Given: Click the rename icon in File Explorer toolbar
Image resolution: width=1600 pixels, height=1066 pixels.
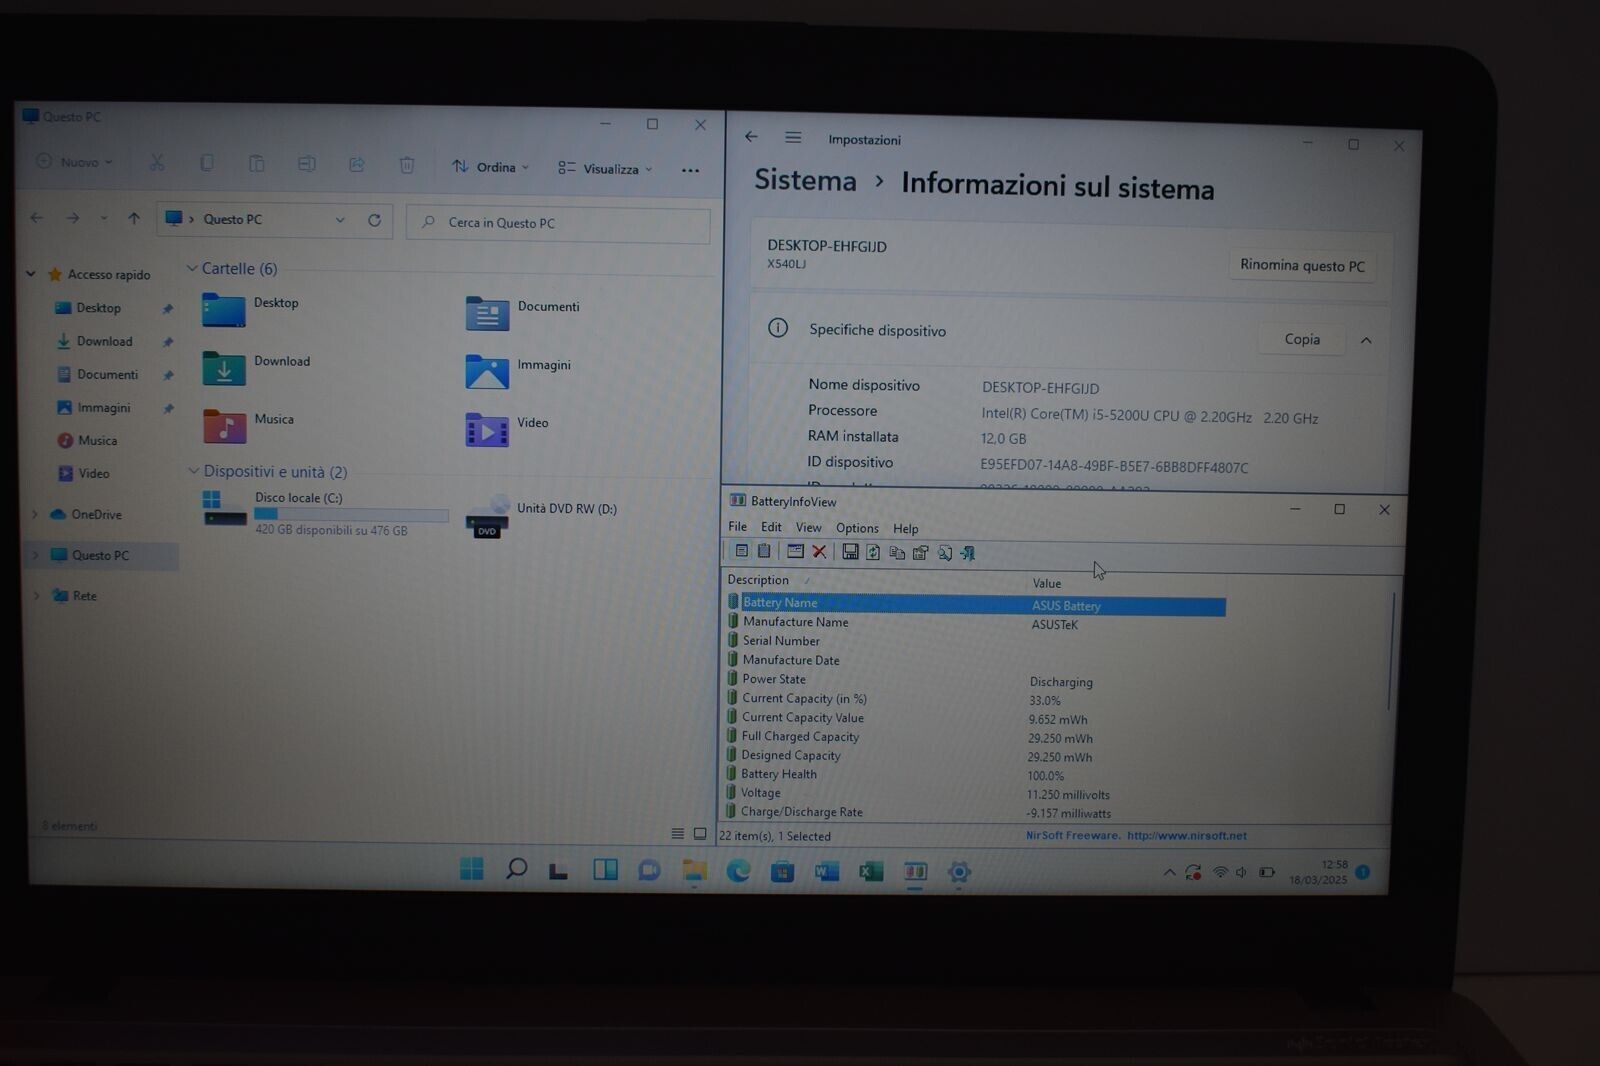Looking at the screenshot, I should tap(307, 164).
